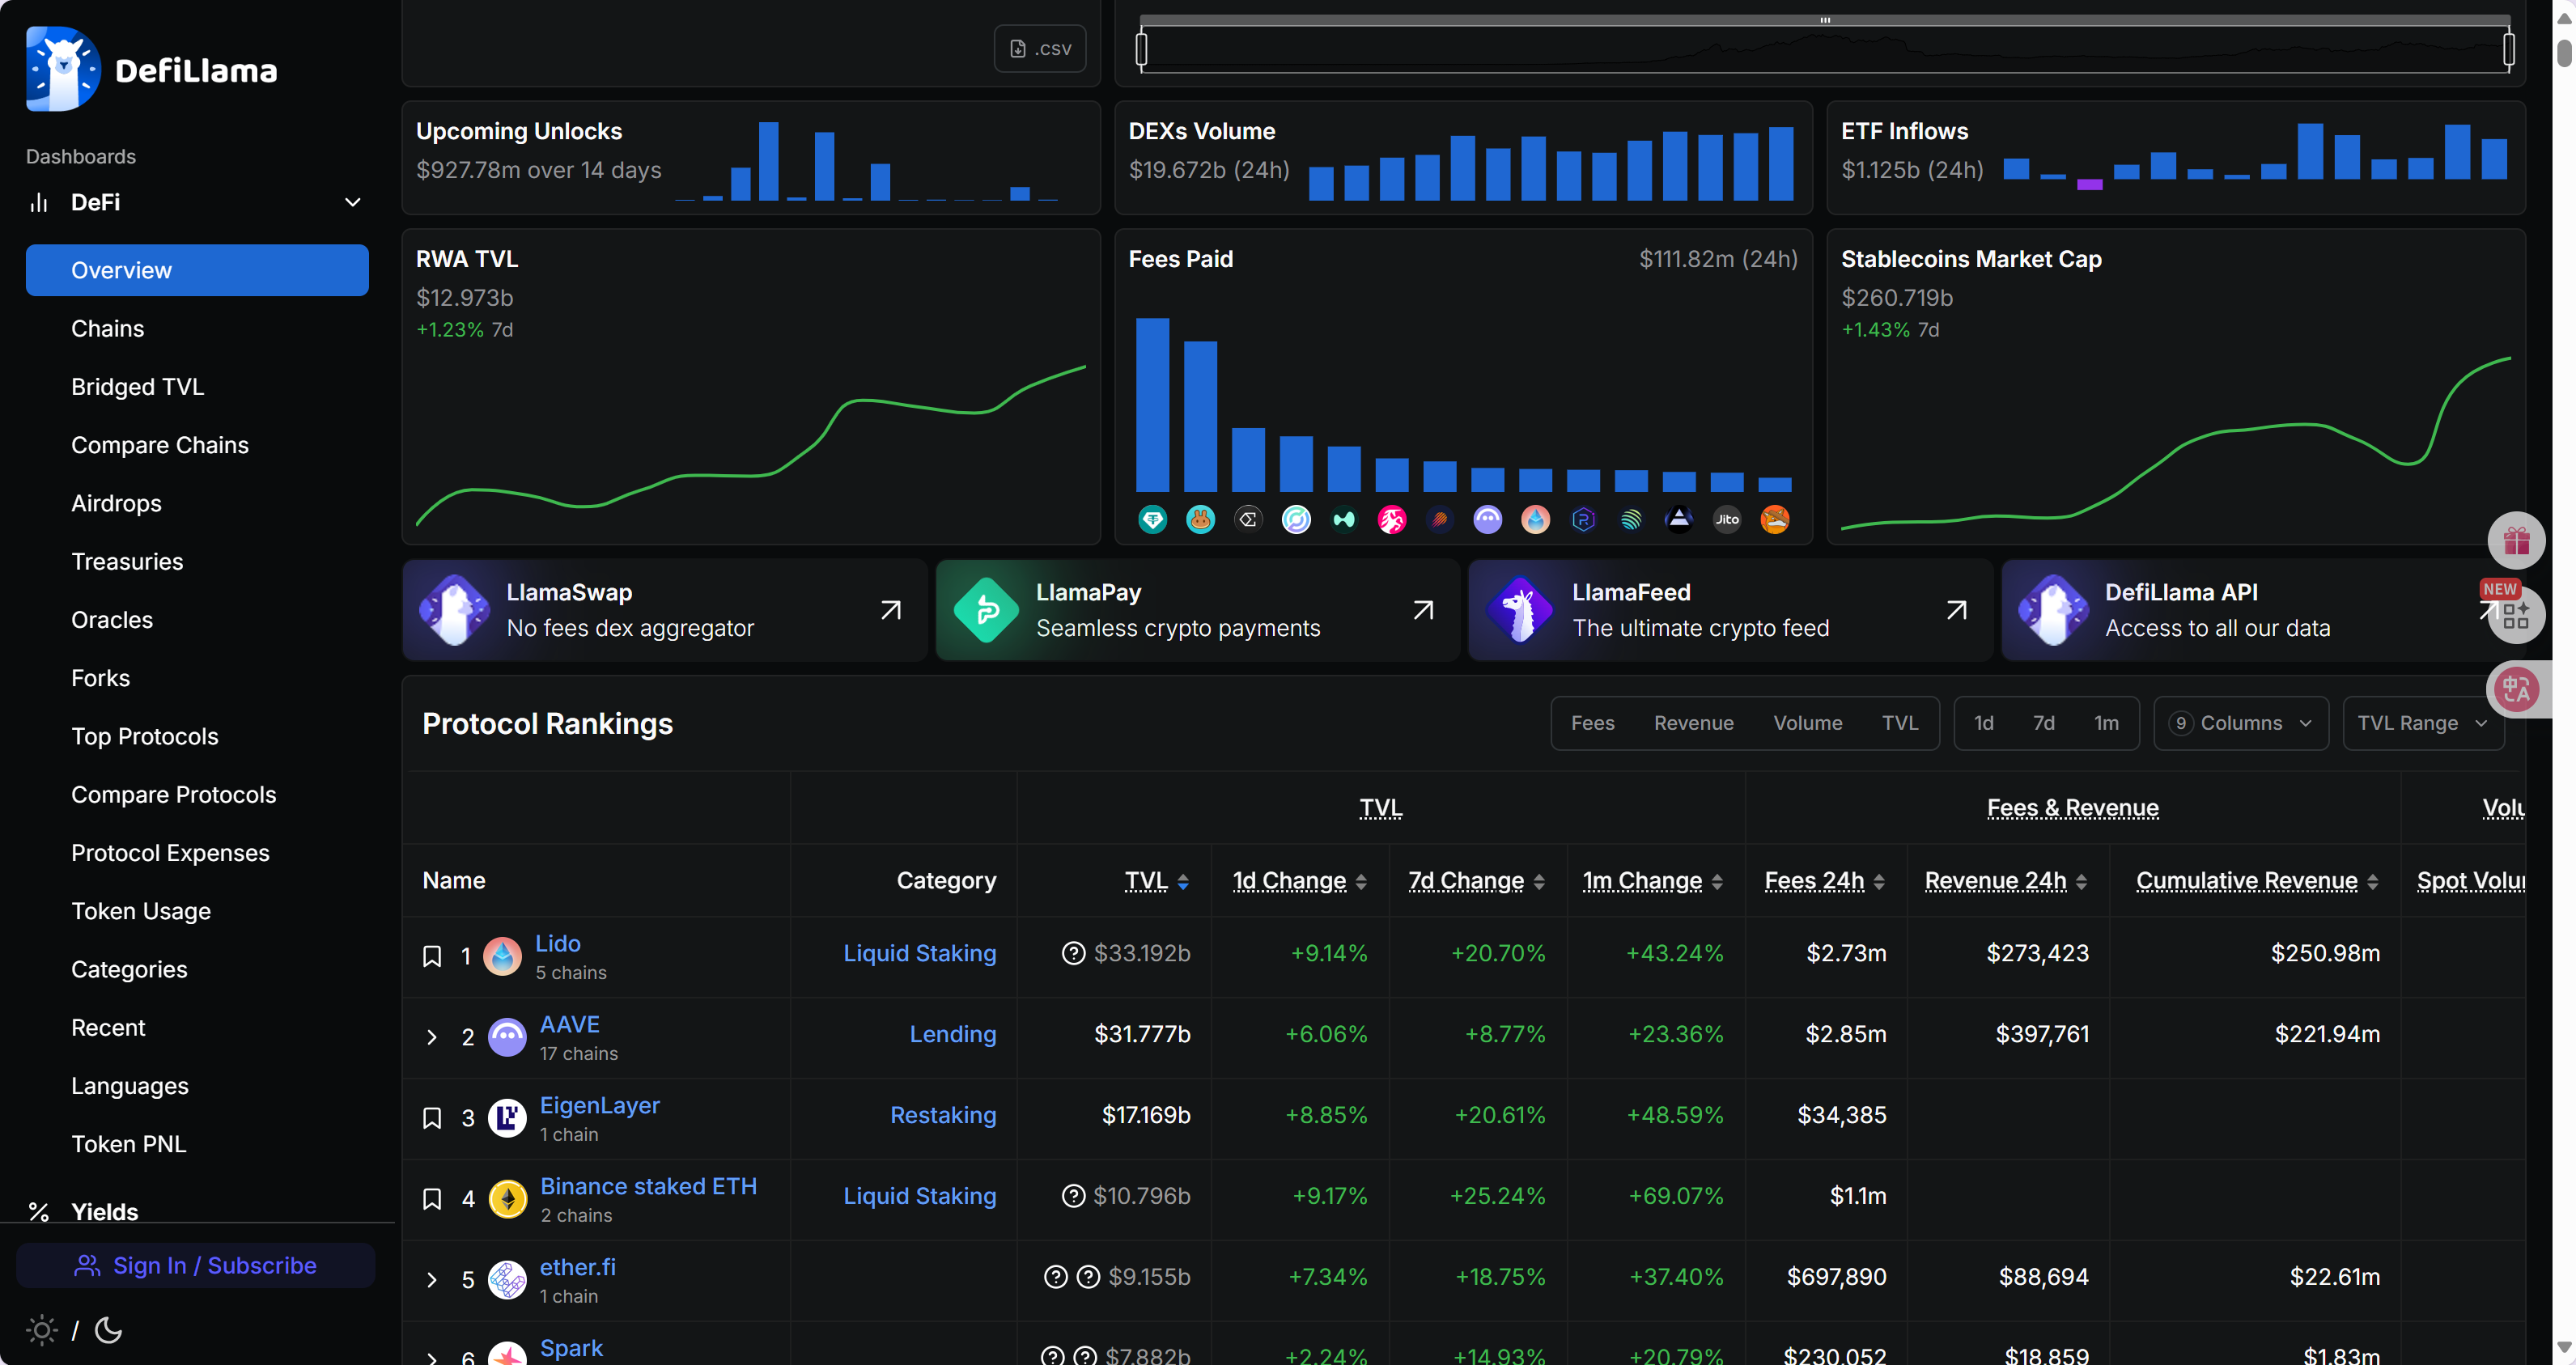Click the AAVE ghost logo icon
The image size is (2576, 1365).
[x=507, y=1037]
